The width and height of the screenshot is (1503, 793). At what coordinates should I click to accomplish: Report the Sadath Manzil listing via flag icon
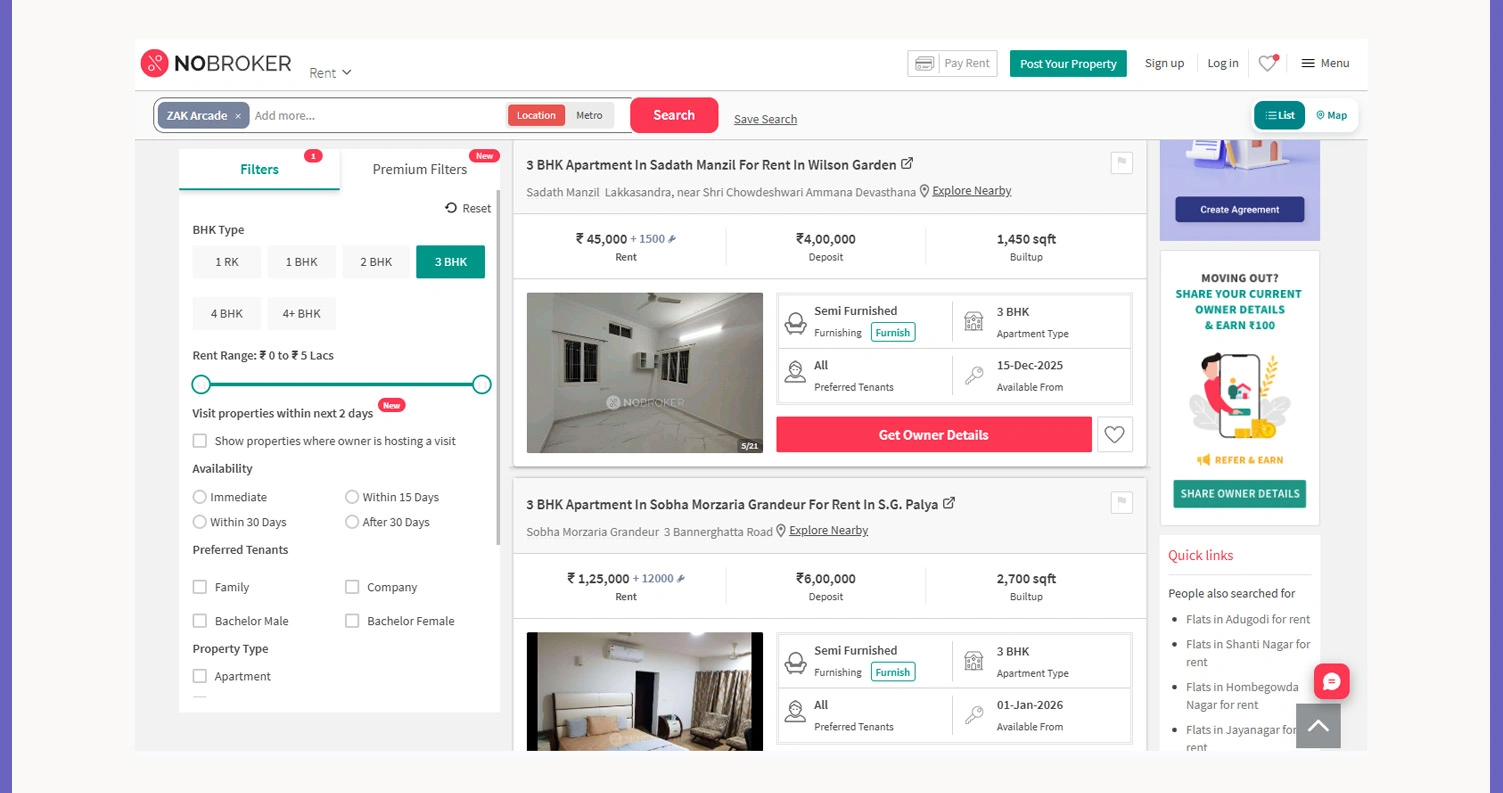pos(1121,162)
